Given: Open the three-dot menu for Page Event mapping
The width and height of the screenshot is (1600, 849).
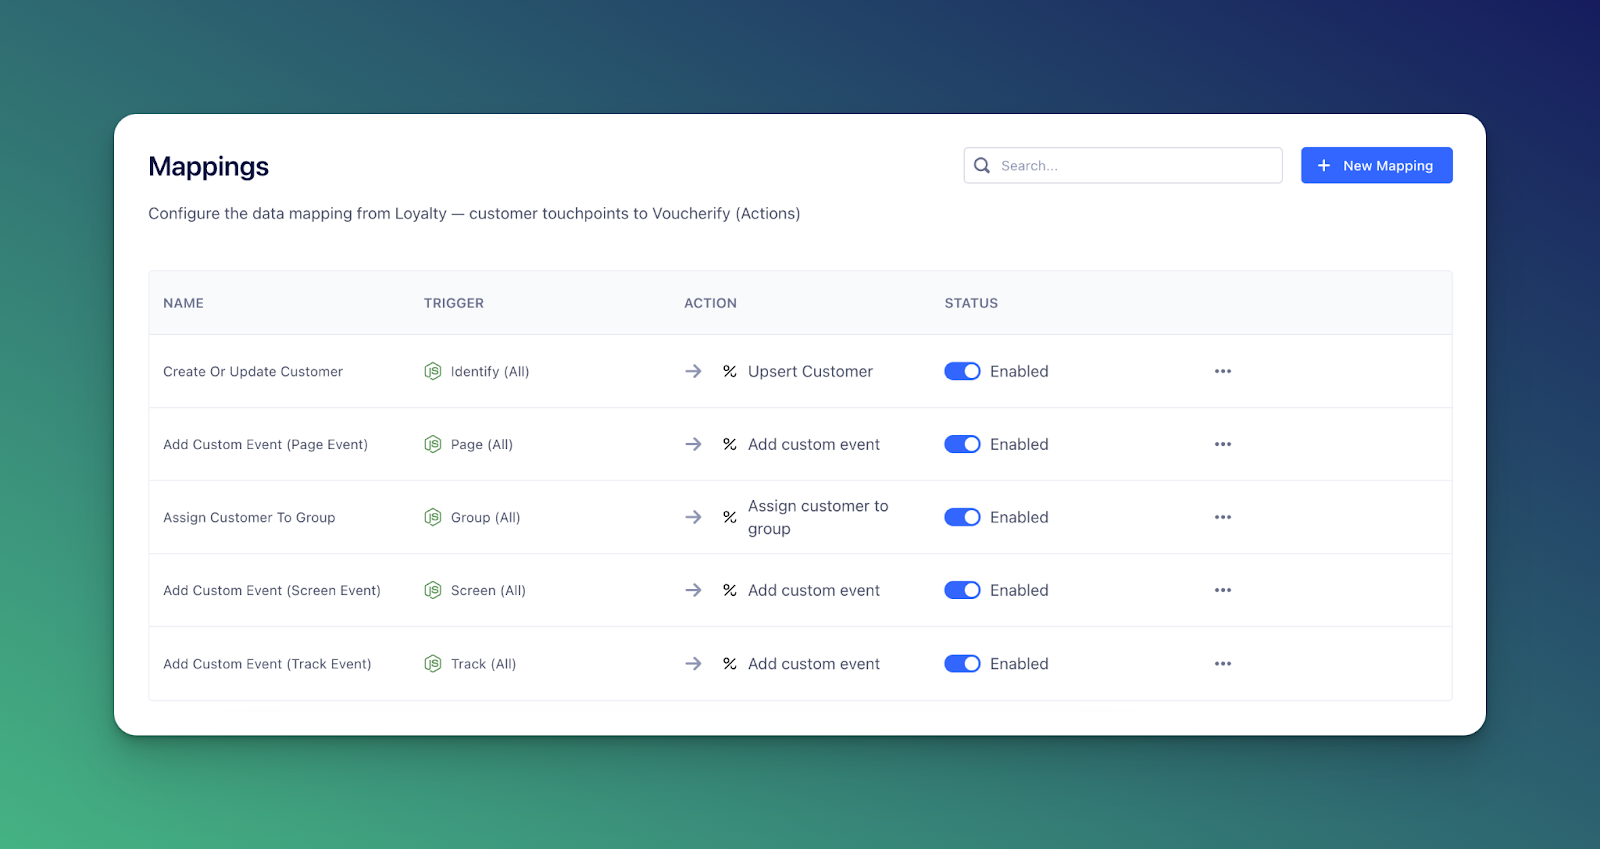Looking at the screenshot, I should tap(1222, 444).
